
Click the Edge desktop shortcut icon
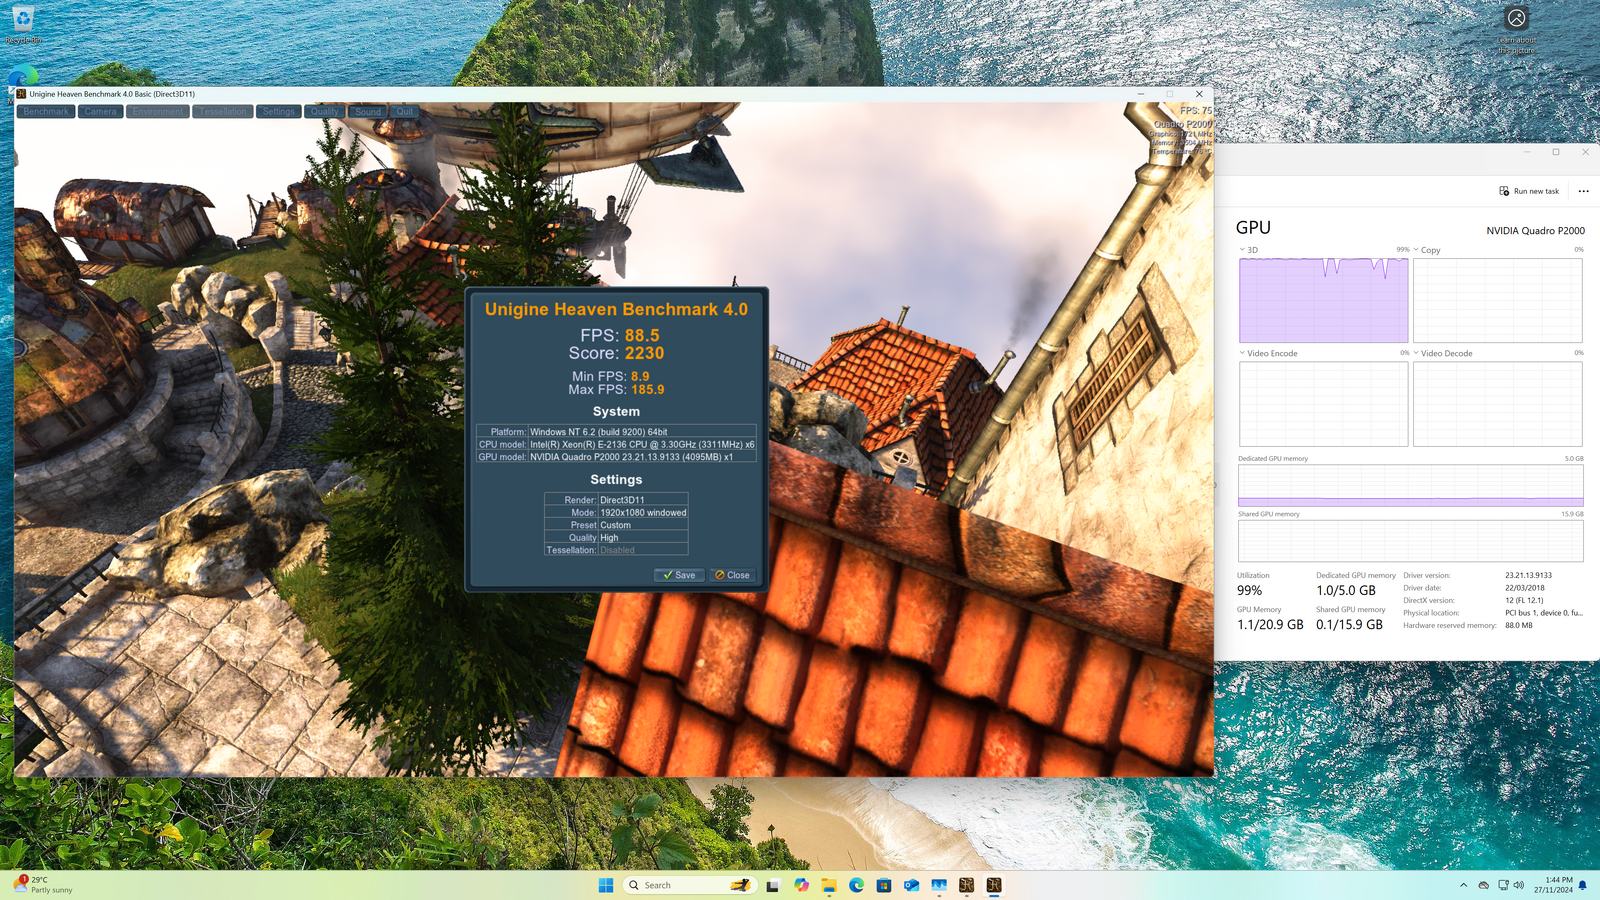point(22,78)
